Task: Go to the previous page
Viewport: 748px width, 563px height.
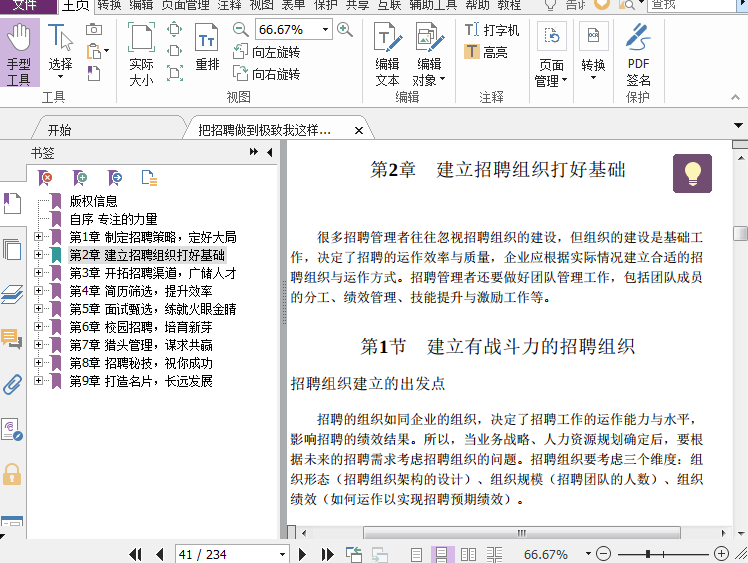Action: (160, 554)
